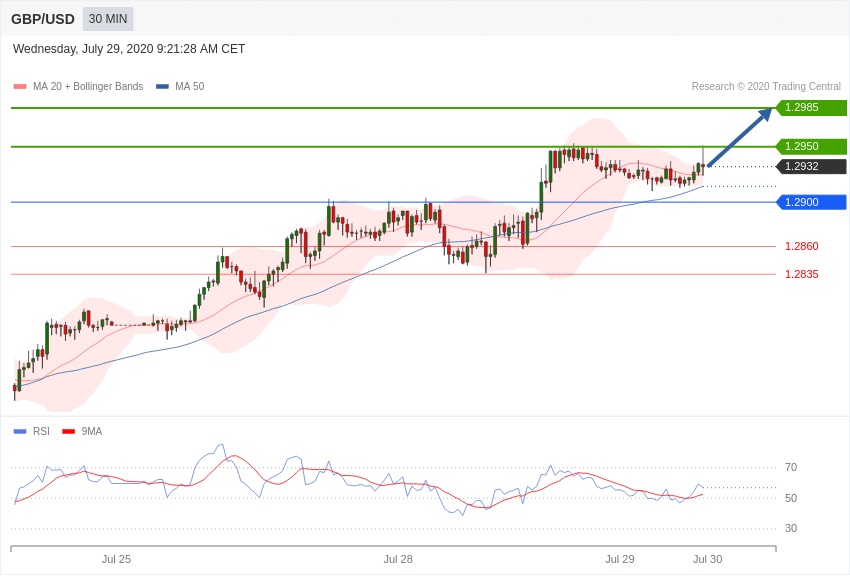This screenshot has width=850, height=576.
Task: Click the 1.2860 support level label
Action: click(802, 246)
